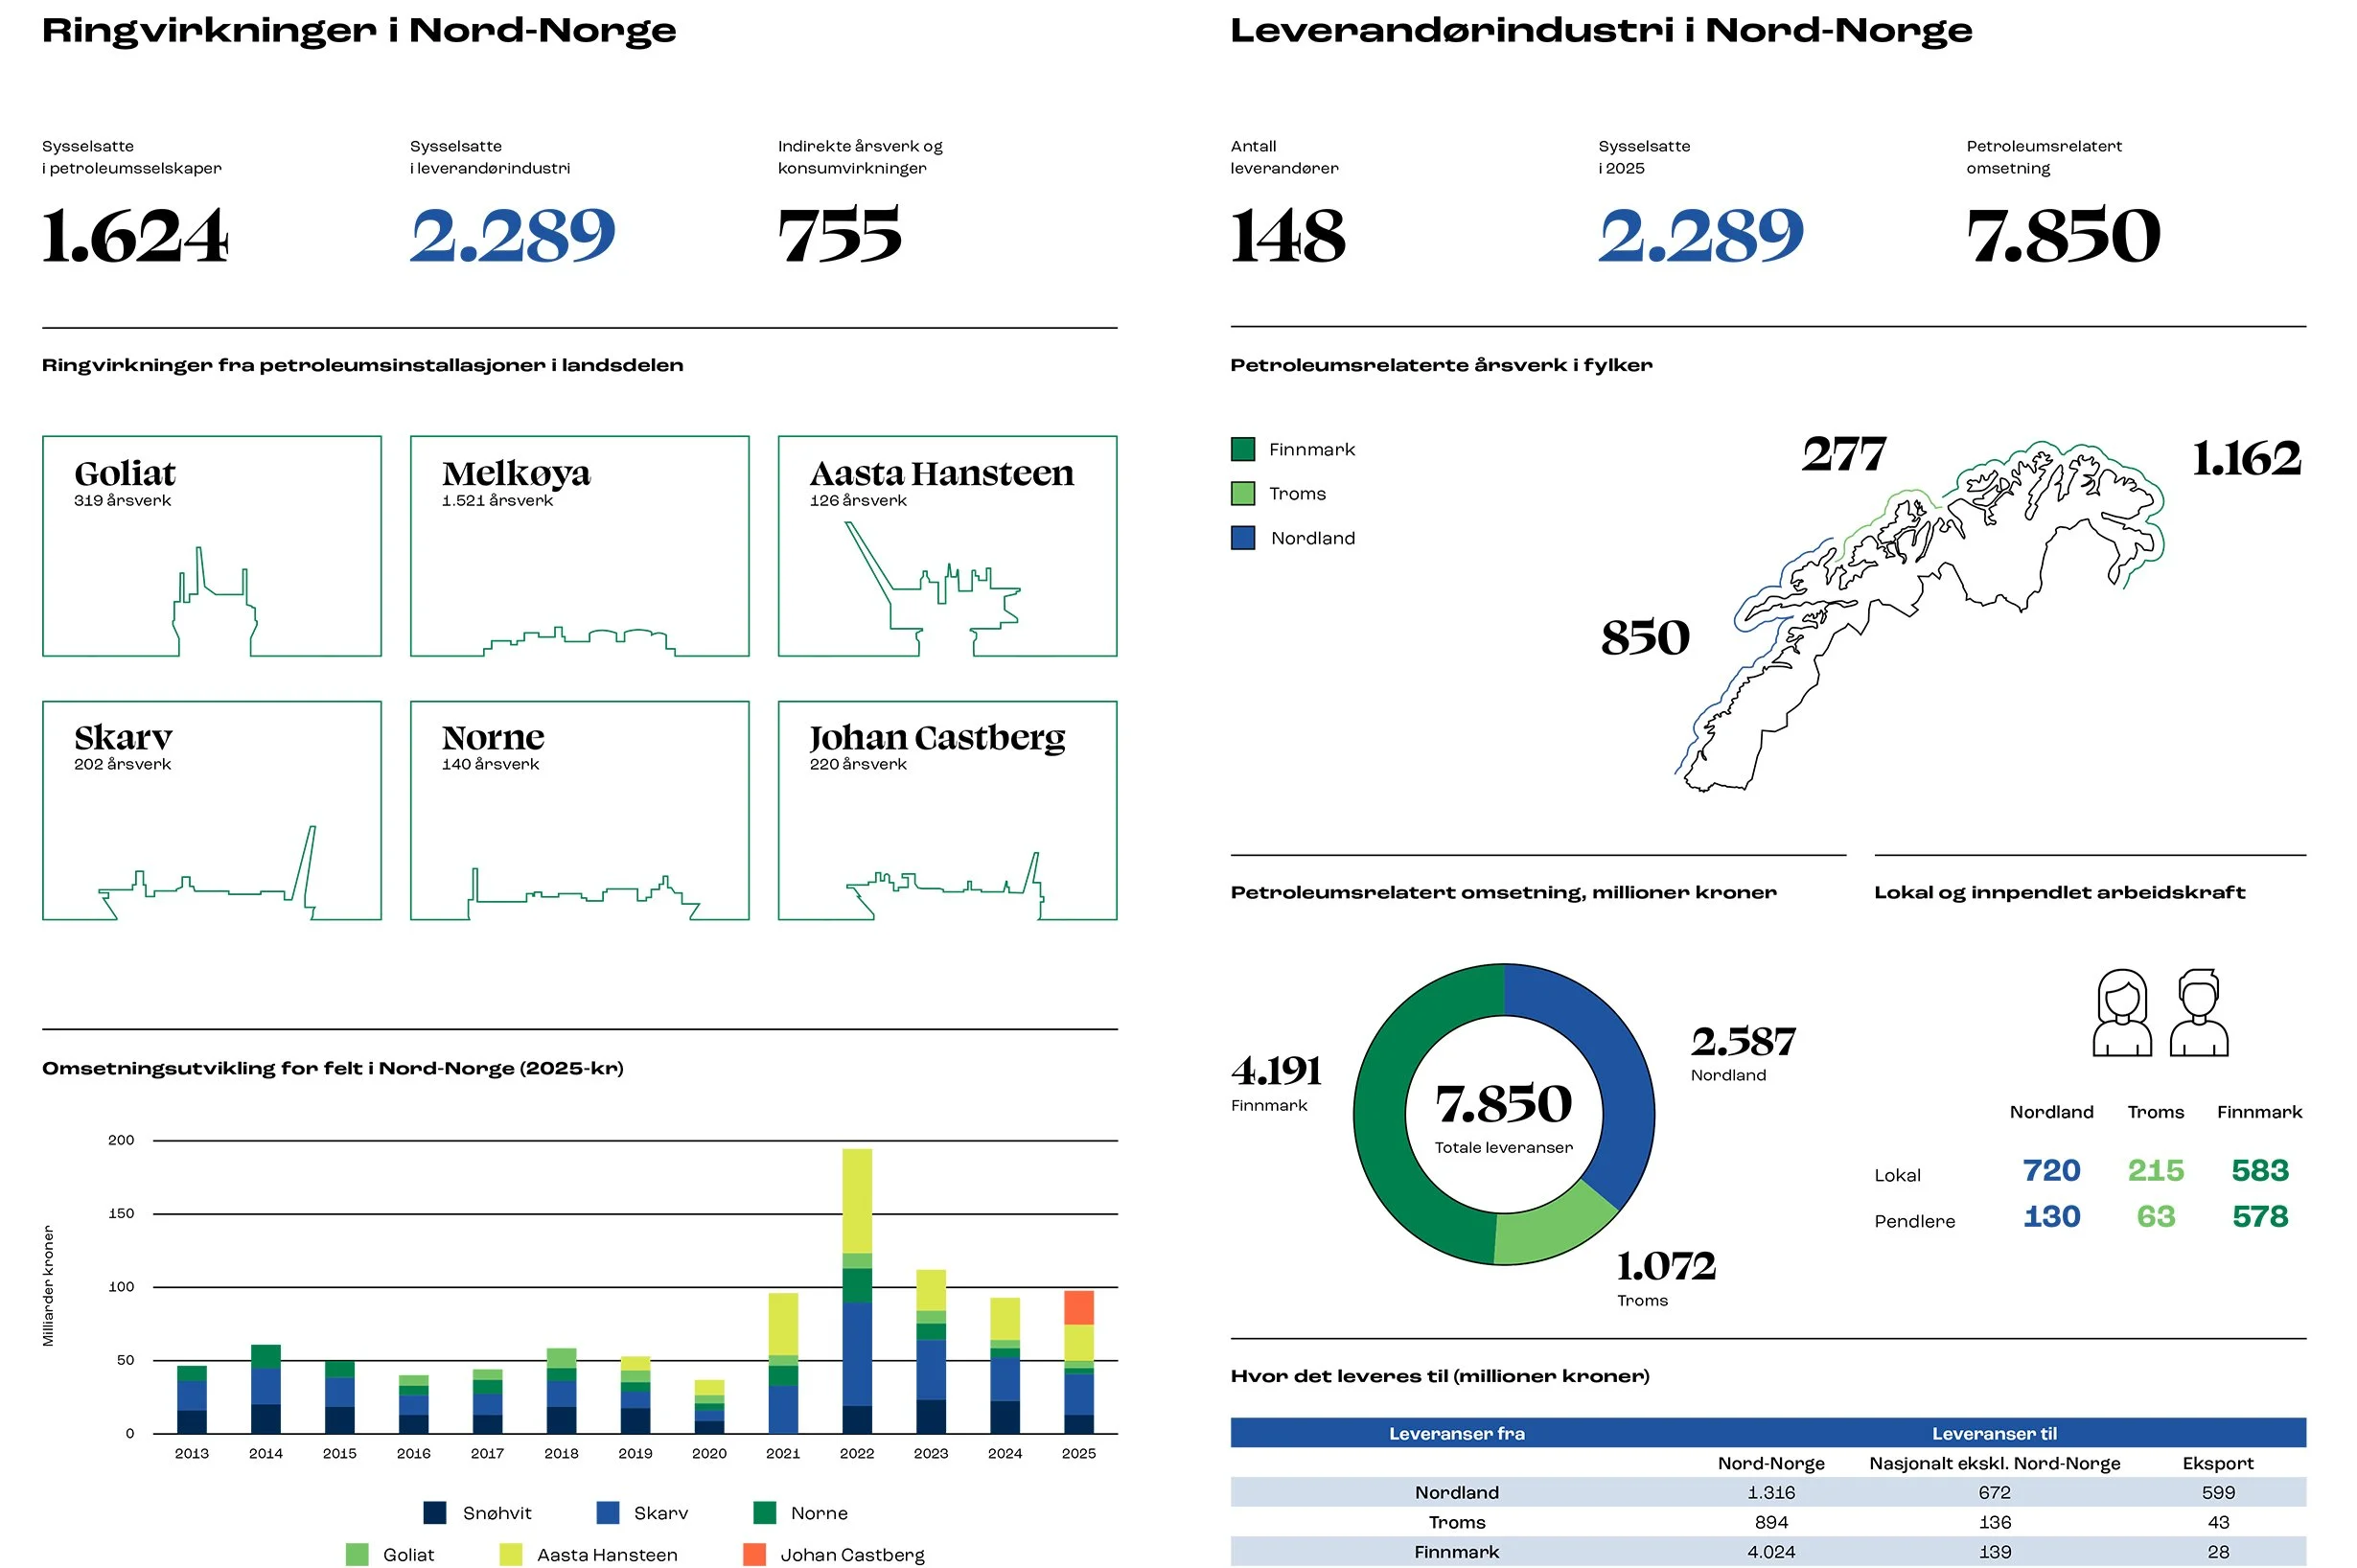The height and width of the screenshot is (1568, 2357).
Task: Click Nordland export cell "599"
Action: (x=2217, y=1492)
